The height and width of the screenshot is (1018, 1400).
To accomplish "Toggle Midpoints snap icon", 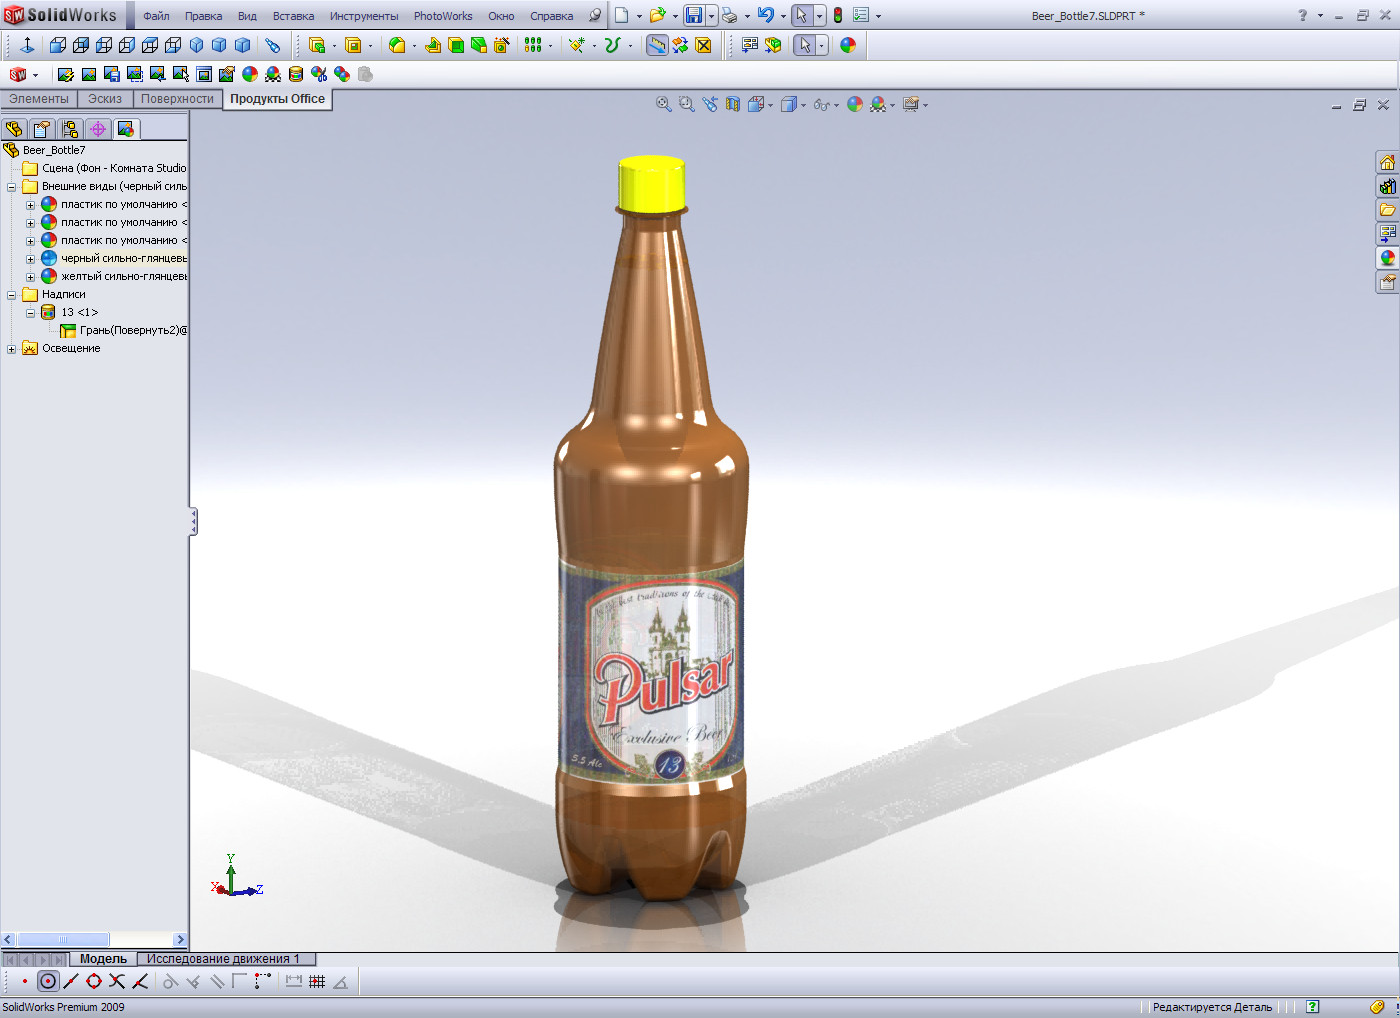I will tap(71, 982).
